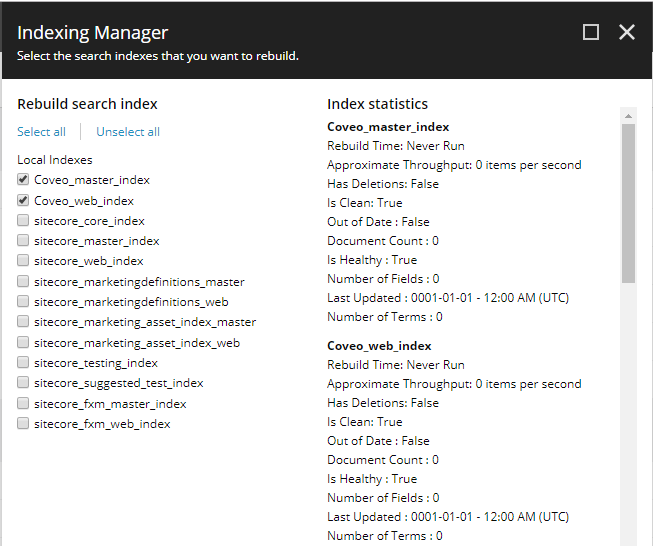This screenshot has width=653, height=546.
Task: Click the Unselect all link
Action: click(128, 132)
